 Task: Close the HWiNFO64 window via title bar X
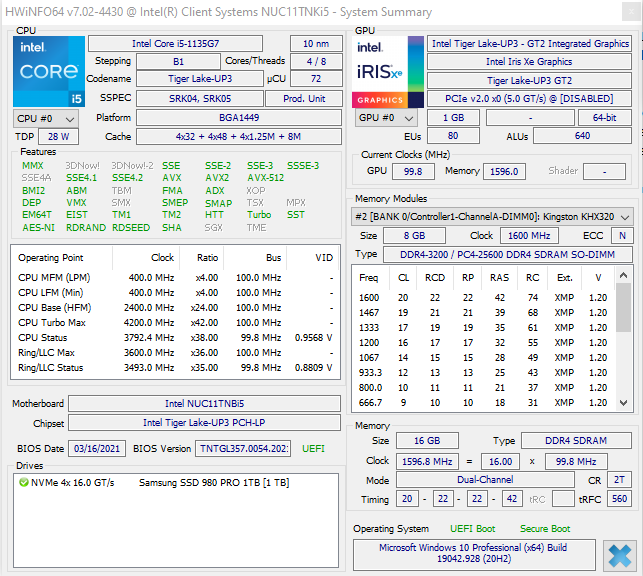pos(632,12)
